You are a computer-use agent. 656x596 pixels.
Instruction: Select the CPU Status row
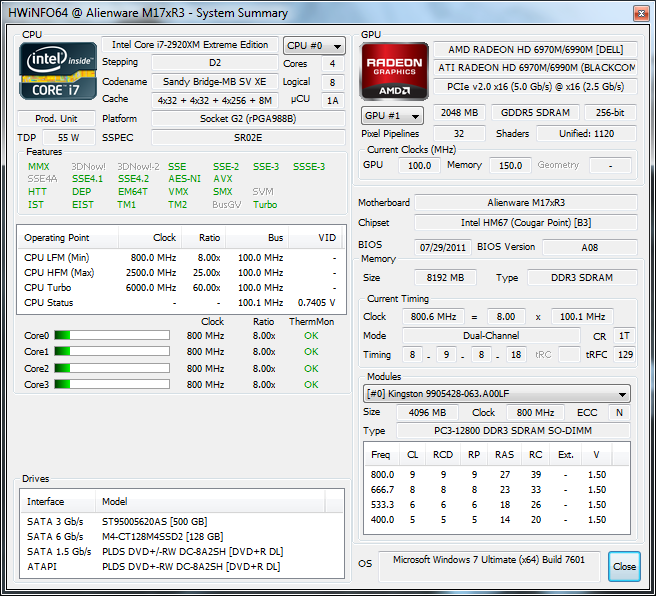coord(181,303)
